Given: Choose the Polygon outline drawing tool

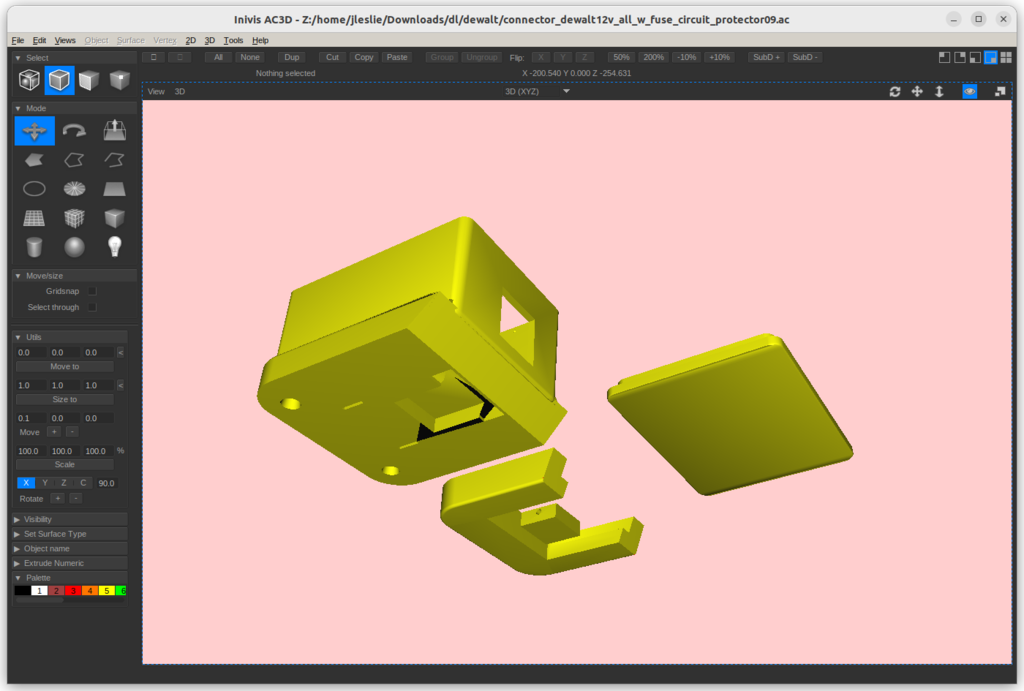Looking at the screenshot, I should [x=74, y=160].
